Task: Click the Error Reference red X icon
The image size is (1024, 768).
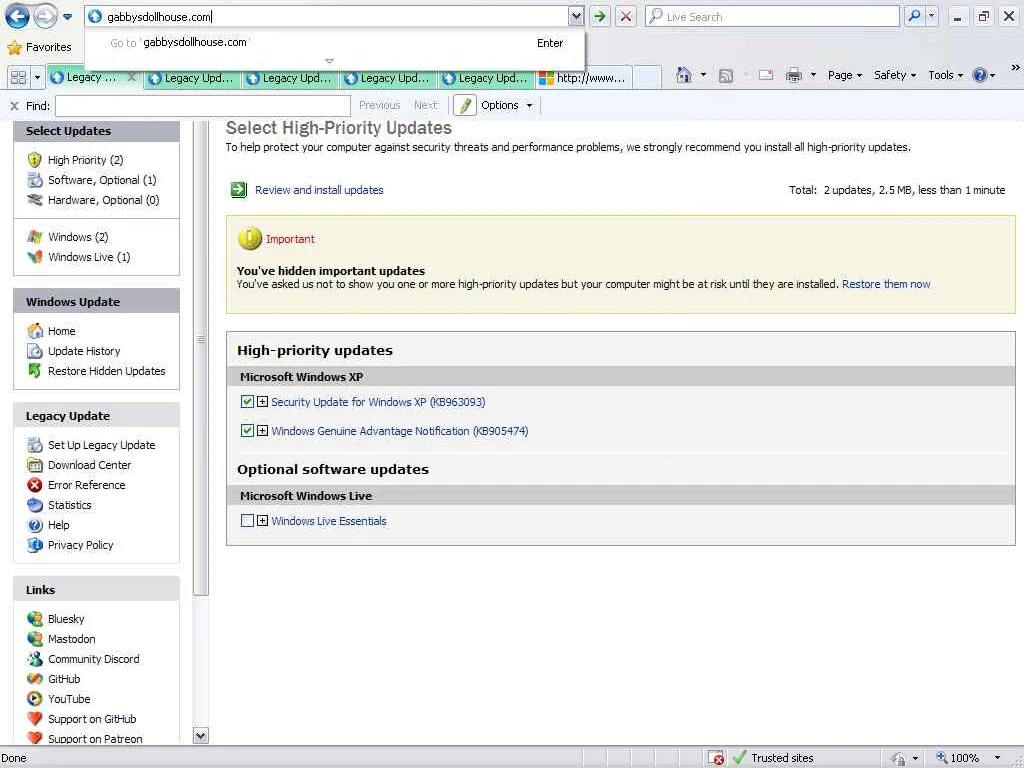Action: point(35,485)
